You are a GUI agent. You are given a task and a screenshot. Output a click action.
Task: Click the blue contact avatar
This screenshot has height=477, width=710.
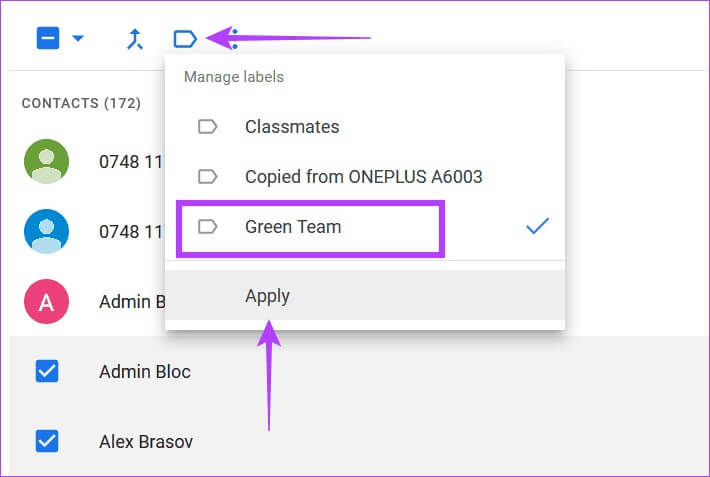coord(47,231)
